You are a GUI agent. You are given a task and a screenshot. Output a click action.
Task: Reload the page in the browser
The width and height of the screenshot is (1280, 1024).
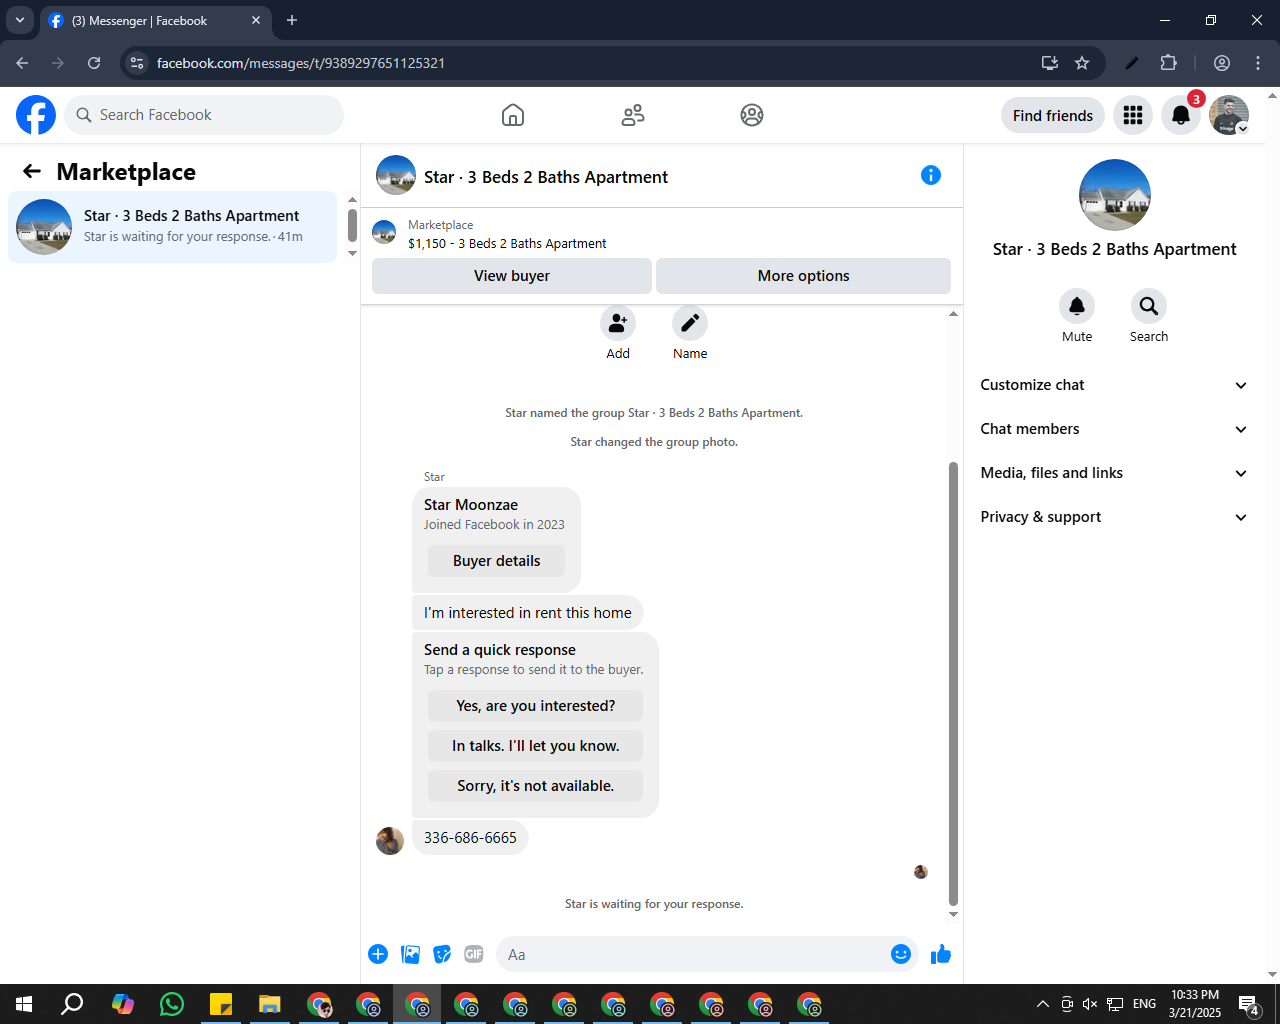[x=94, y=63]
